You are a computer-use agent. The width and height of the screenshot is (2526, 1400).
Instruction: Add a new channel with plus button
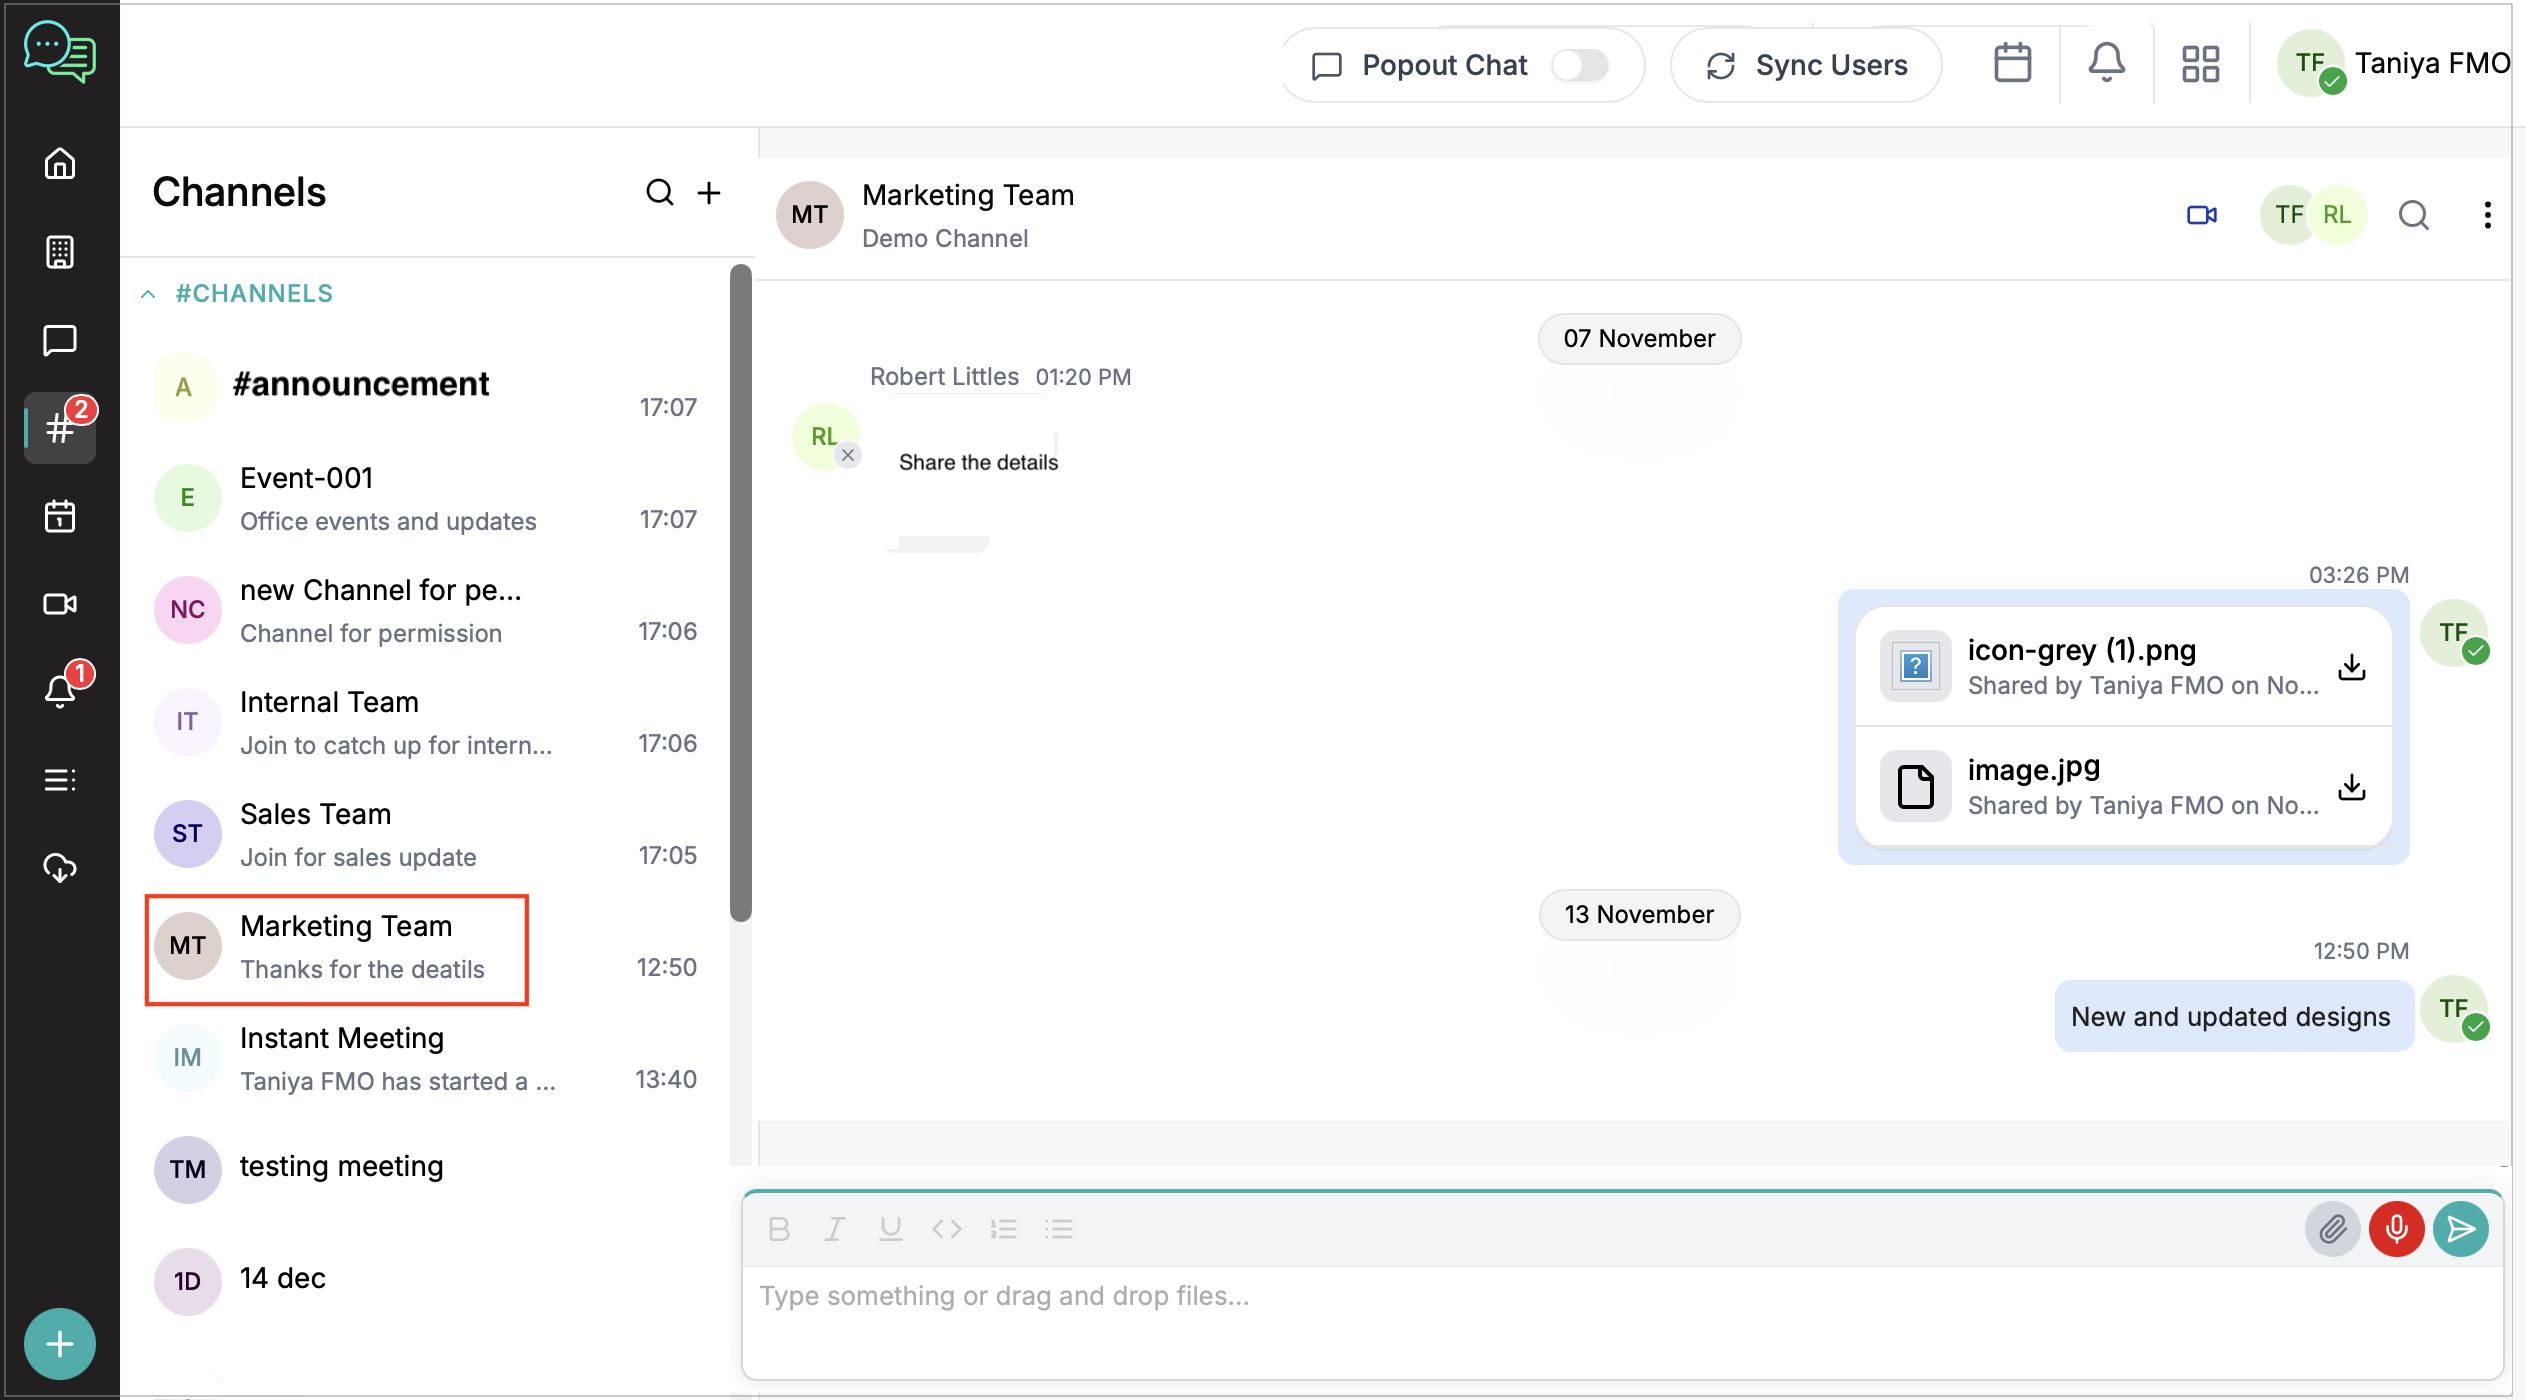coord(709,192)
